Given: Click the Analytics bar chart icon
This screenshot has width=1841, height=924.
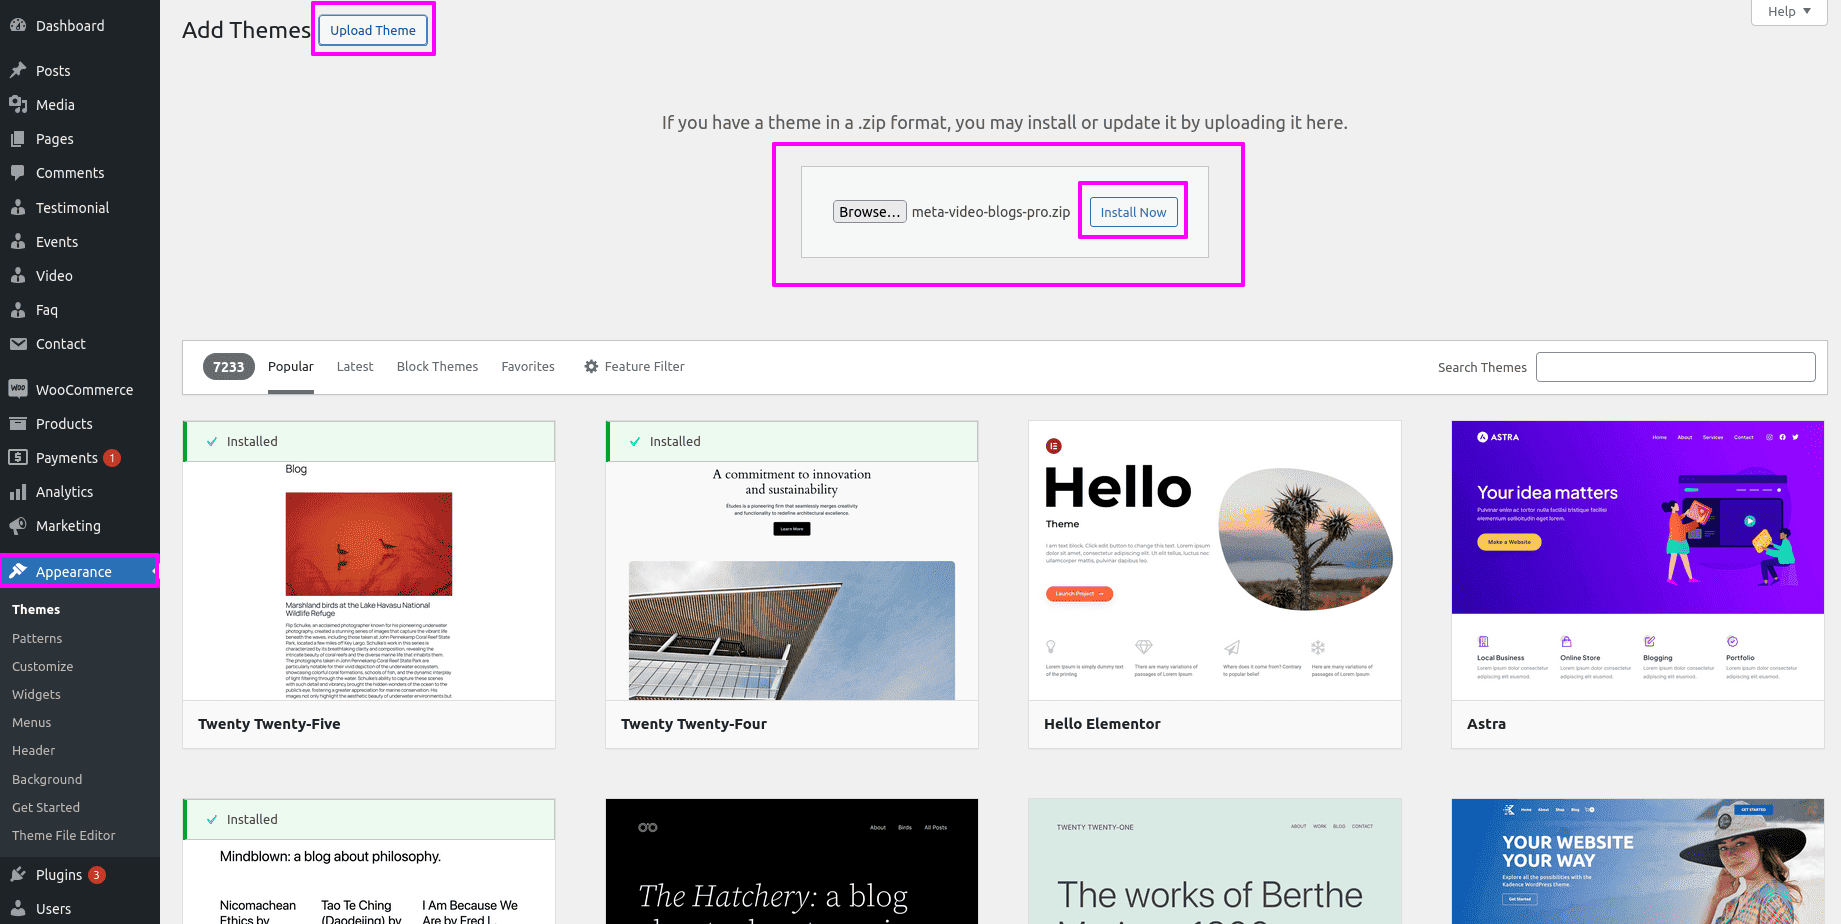Looking at the screenshot, I should pos(18,492).
